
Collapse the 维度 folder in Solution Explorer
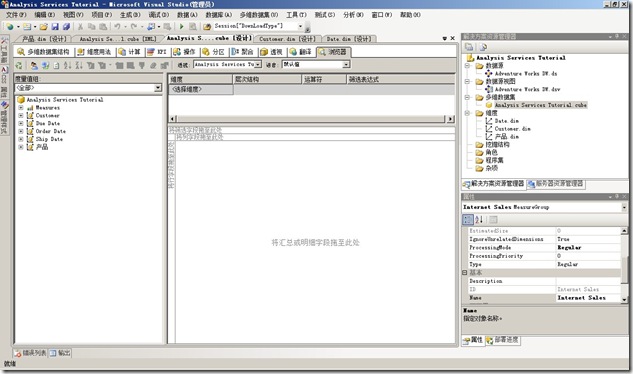coord(467,113)
